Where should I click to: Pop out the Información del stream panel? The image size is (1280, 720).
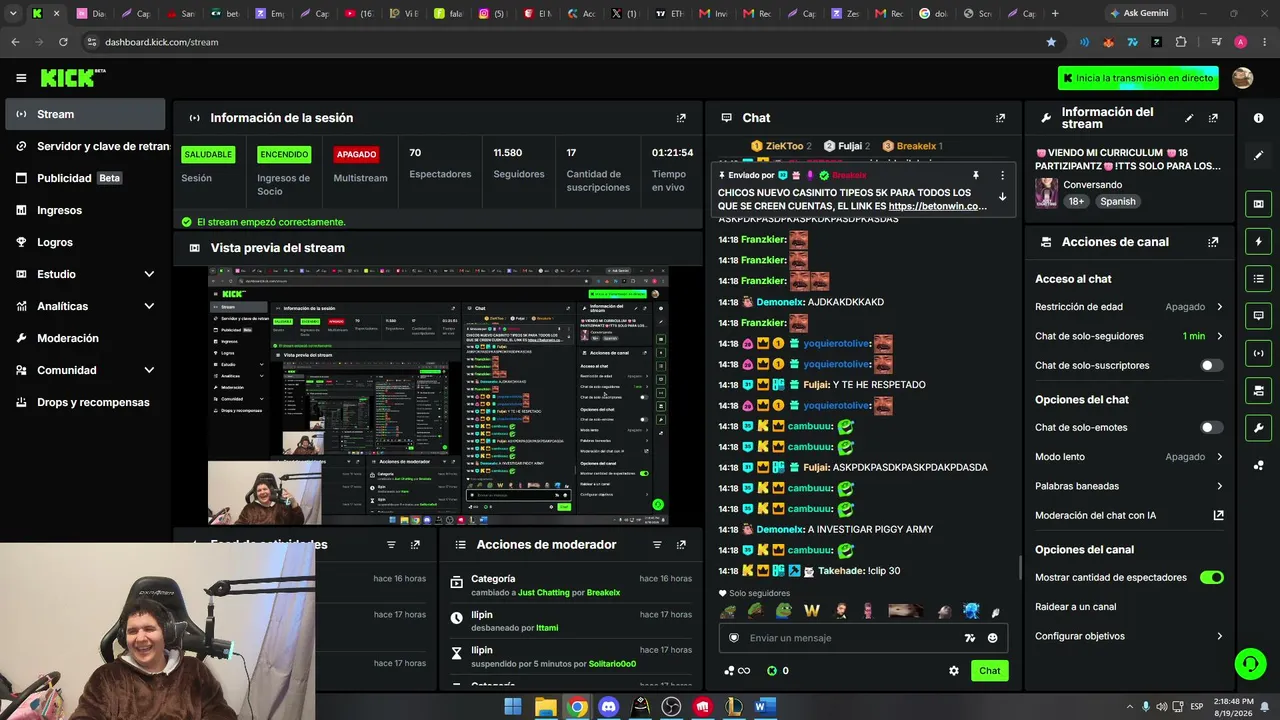coord(1213,118)
